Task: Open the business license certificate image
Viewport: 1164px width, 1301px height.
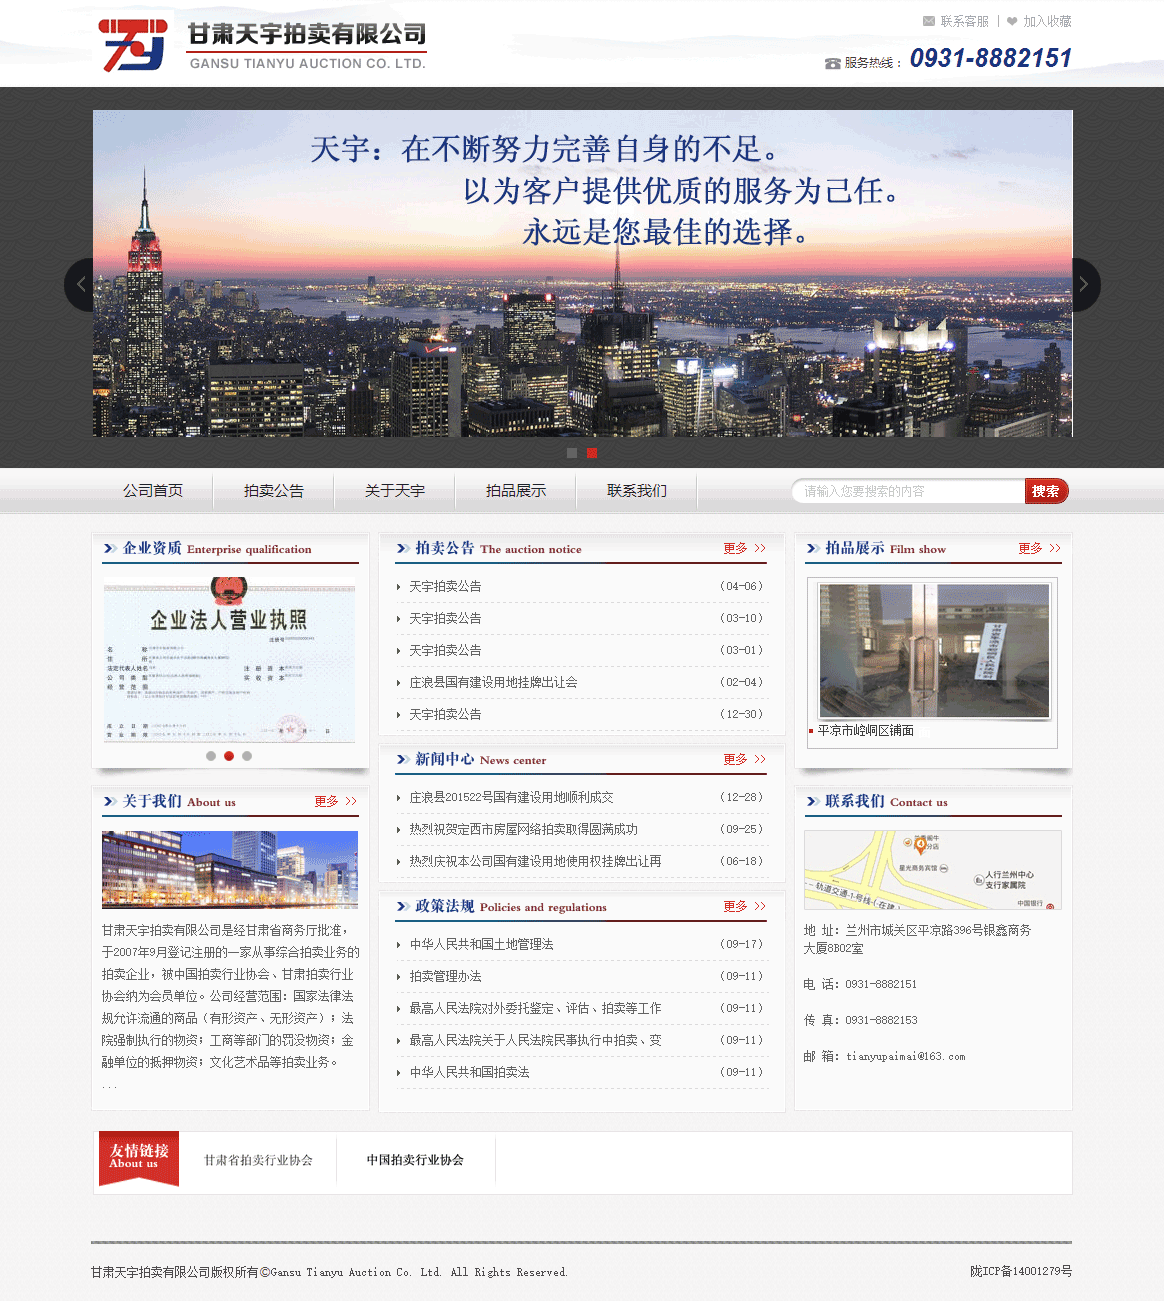Action: 229,661
